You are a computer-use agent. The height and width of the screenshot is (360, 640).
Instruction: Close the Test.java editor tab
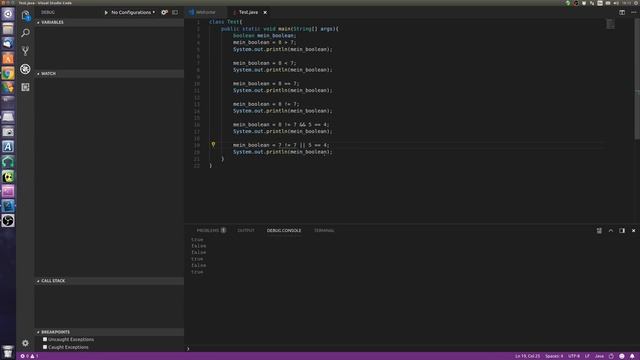click(265, 12)
